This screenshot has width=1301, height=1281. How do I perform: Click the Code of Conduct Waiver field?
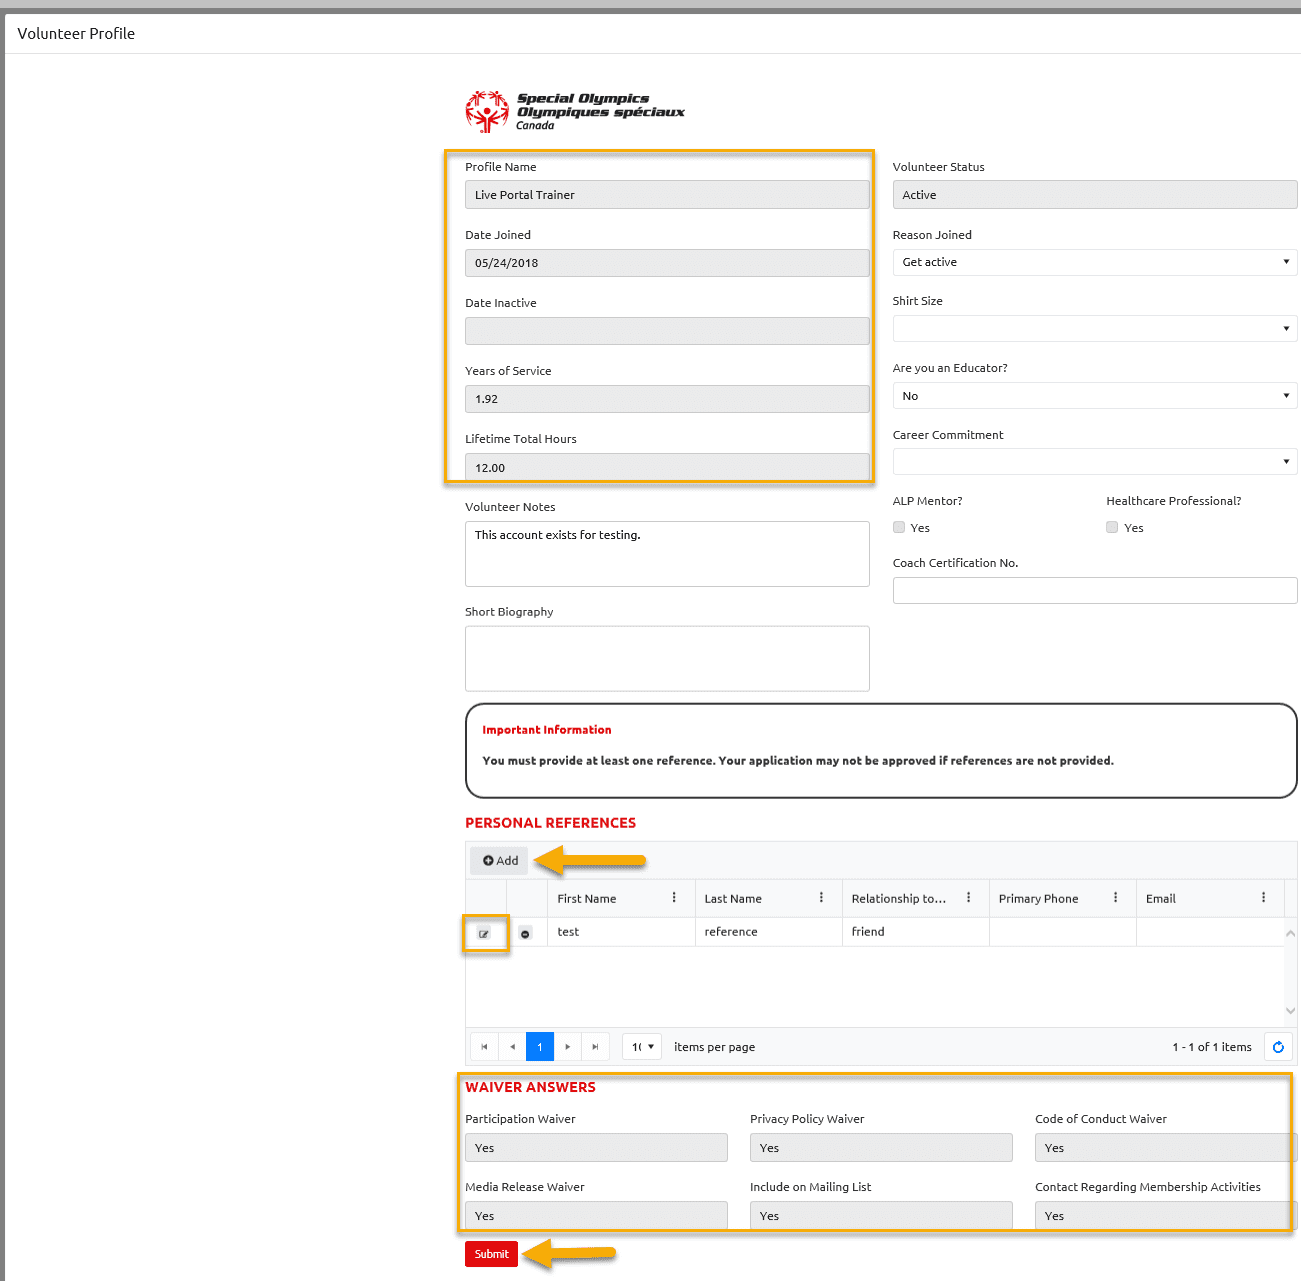[x=1166, y=1148]
